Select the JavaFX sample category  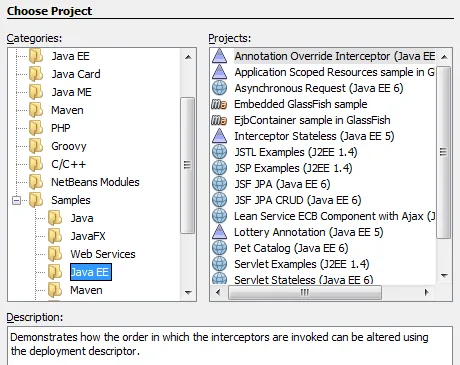coord(88,236)
